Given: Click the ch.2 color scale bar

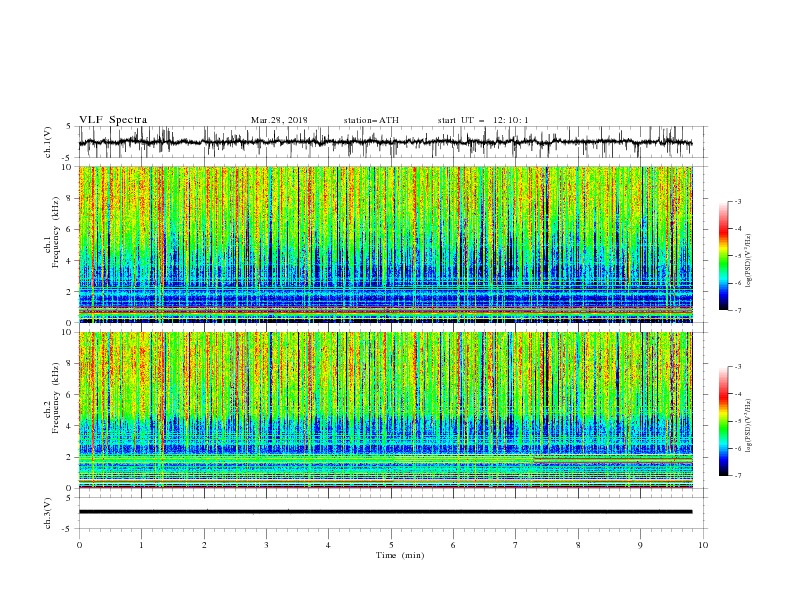Looking at the screenshot, I should tap(723, 421).
